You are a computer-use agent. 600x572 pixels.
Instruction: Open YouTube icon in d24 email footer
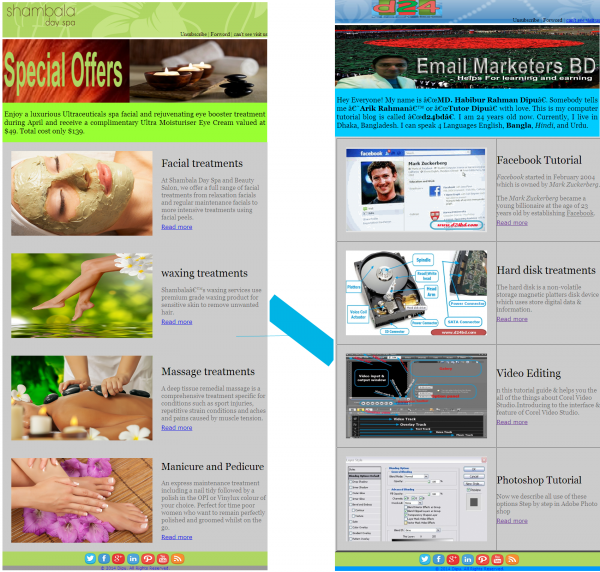(497, 559)
